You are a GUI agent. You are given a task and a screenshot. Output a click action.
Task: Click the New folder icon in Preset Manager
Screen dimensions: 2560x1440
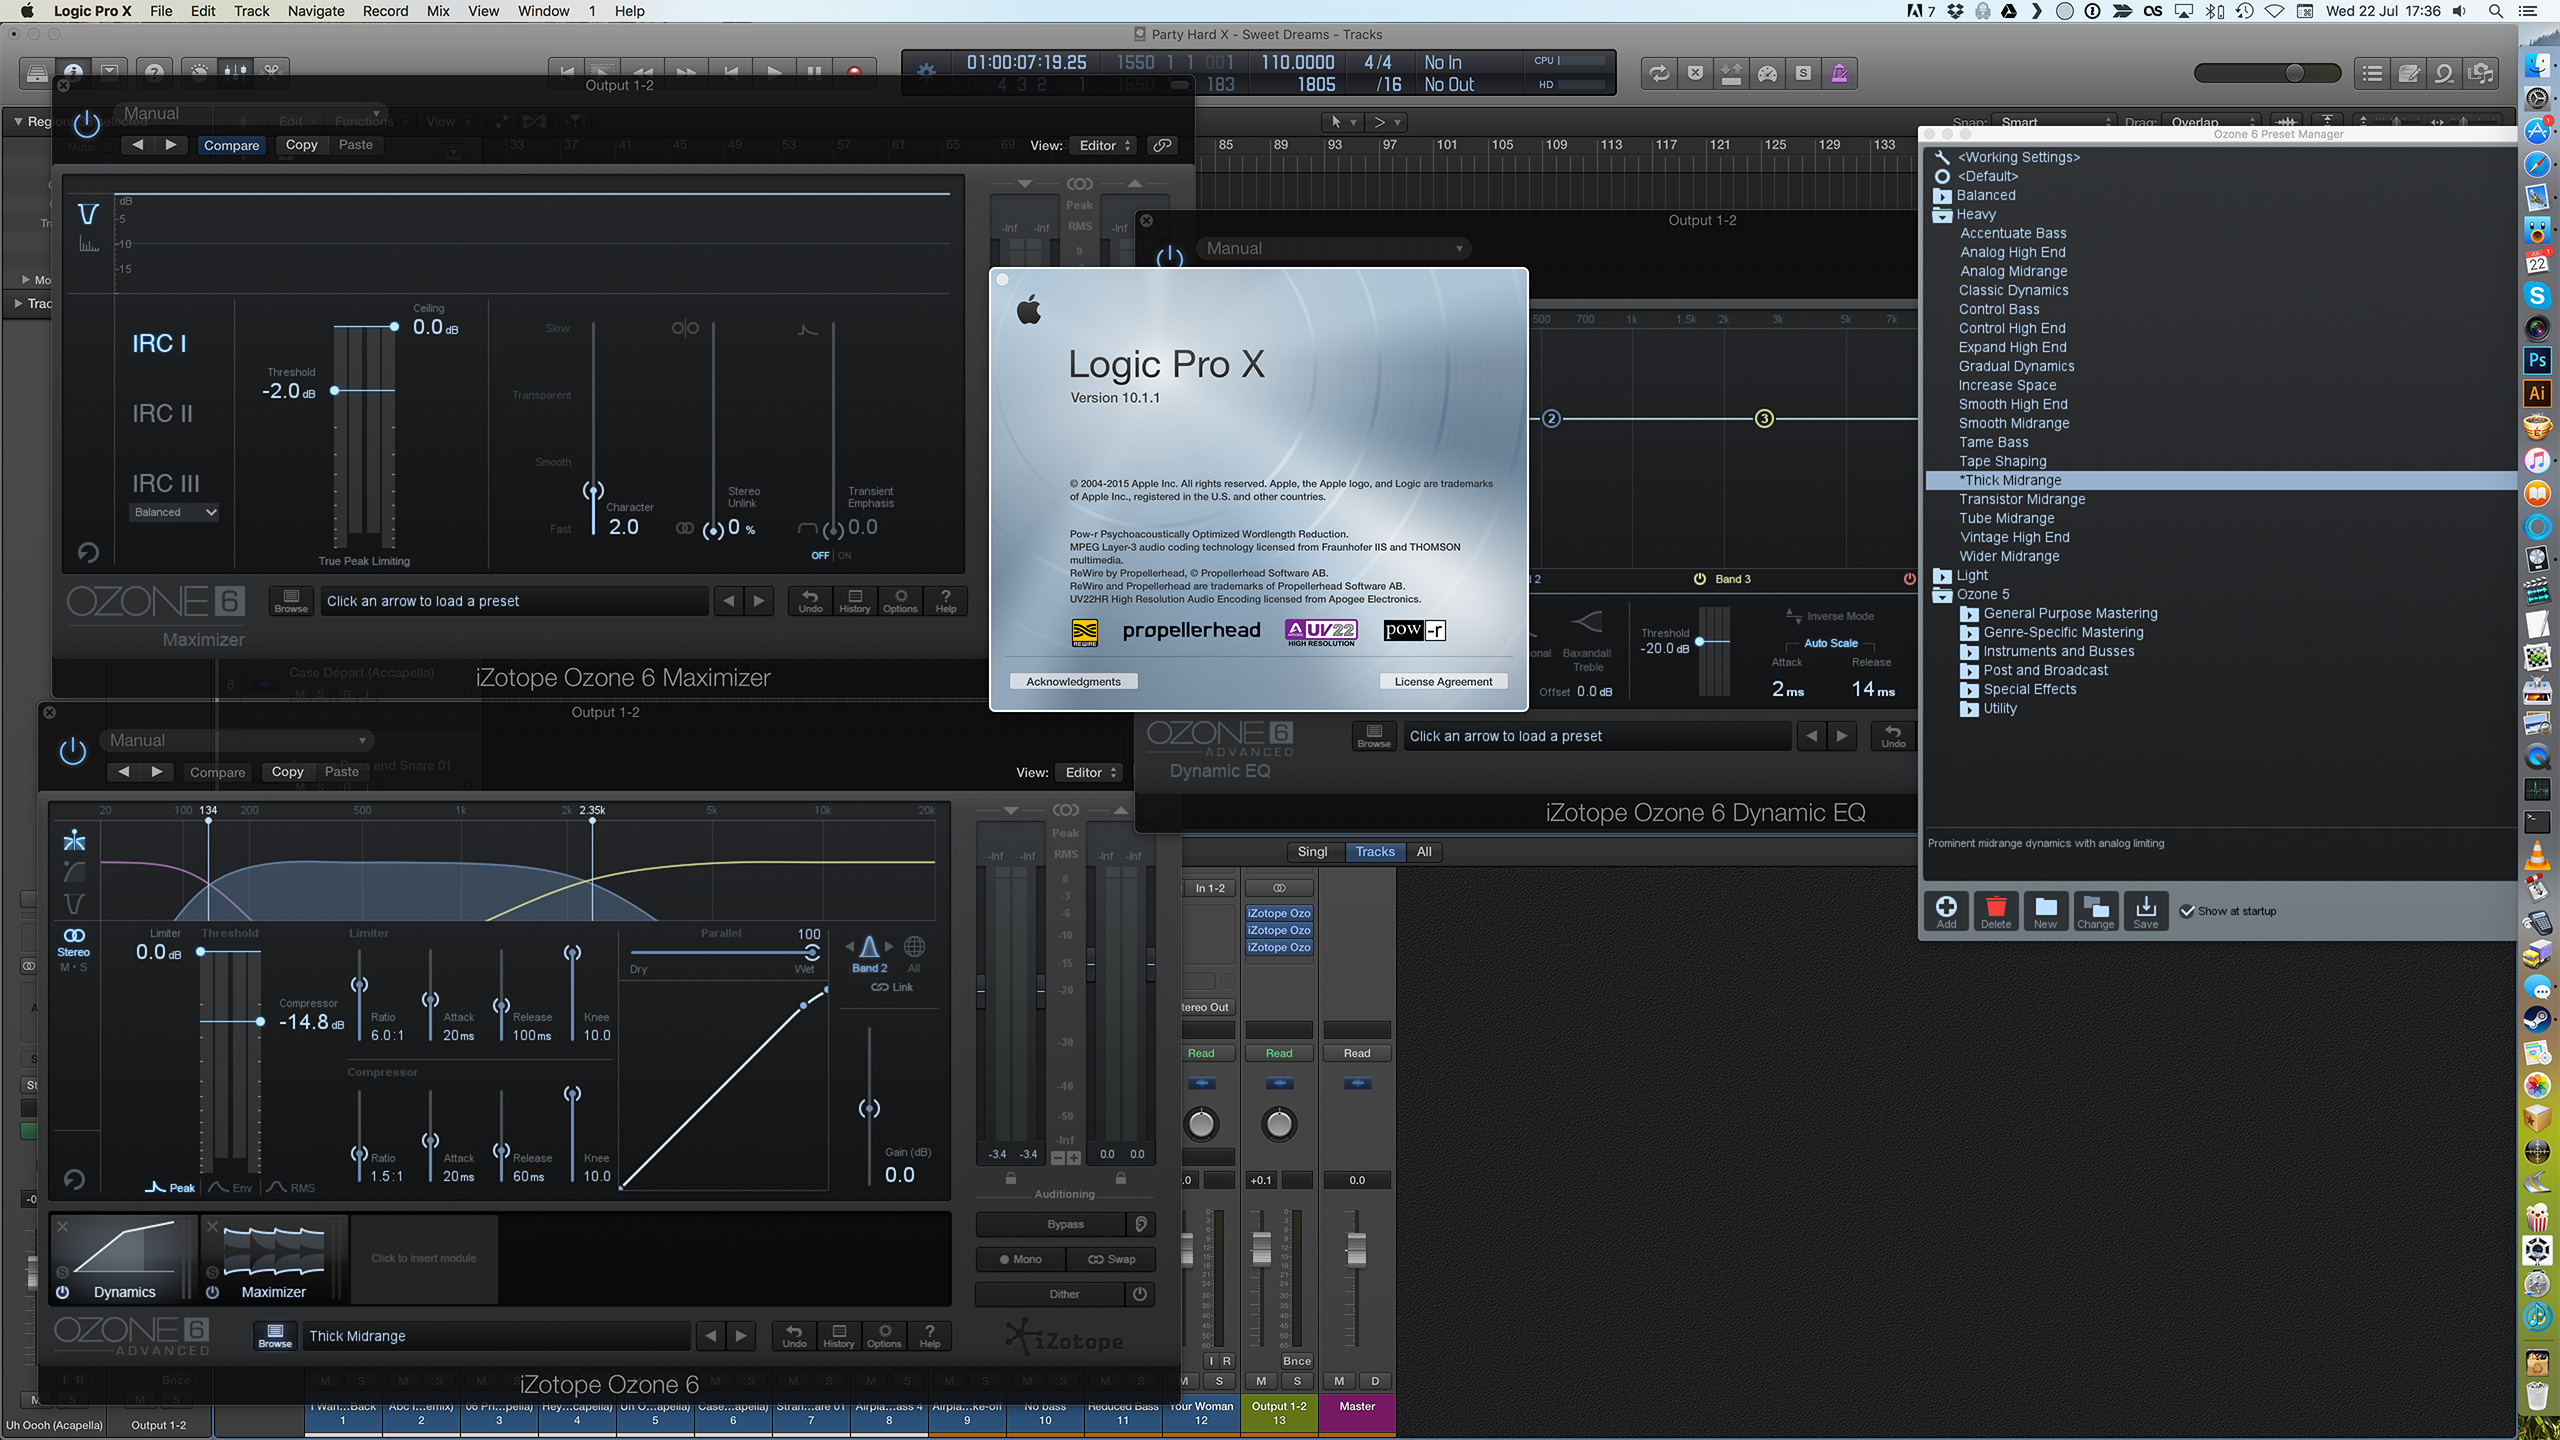pyautogui.click(x=2046, y=911)
